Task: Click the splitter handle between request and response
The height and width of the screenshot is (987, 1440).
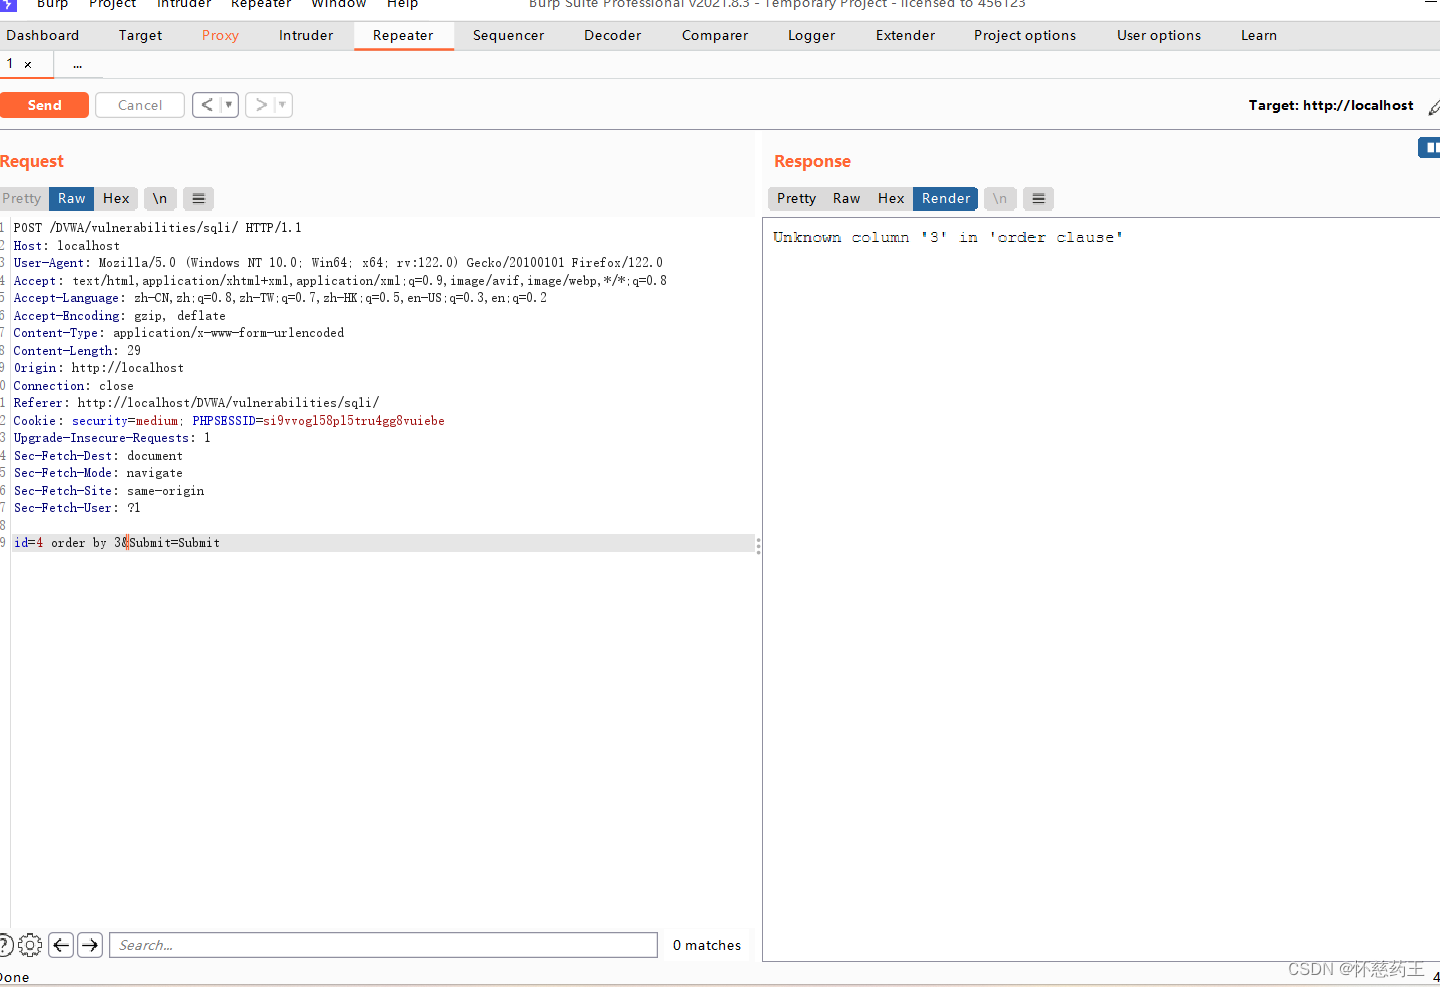Action: tap(758, 546)
